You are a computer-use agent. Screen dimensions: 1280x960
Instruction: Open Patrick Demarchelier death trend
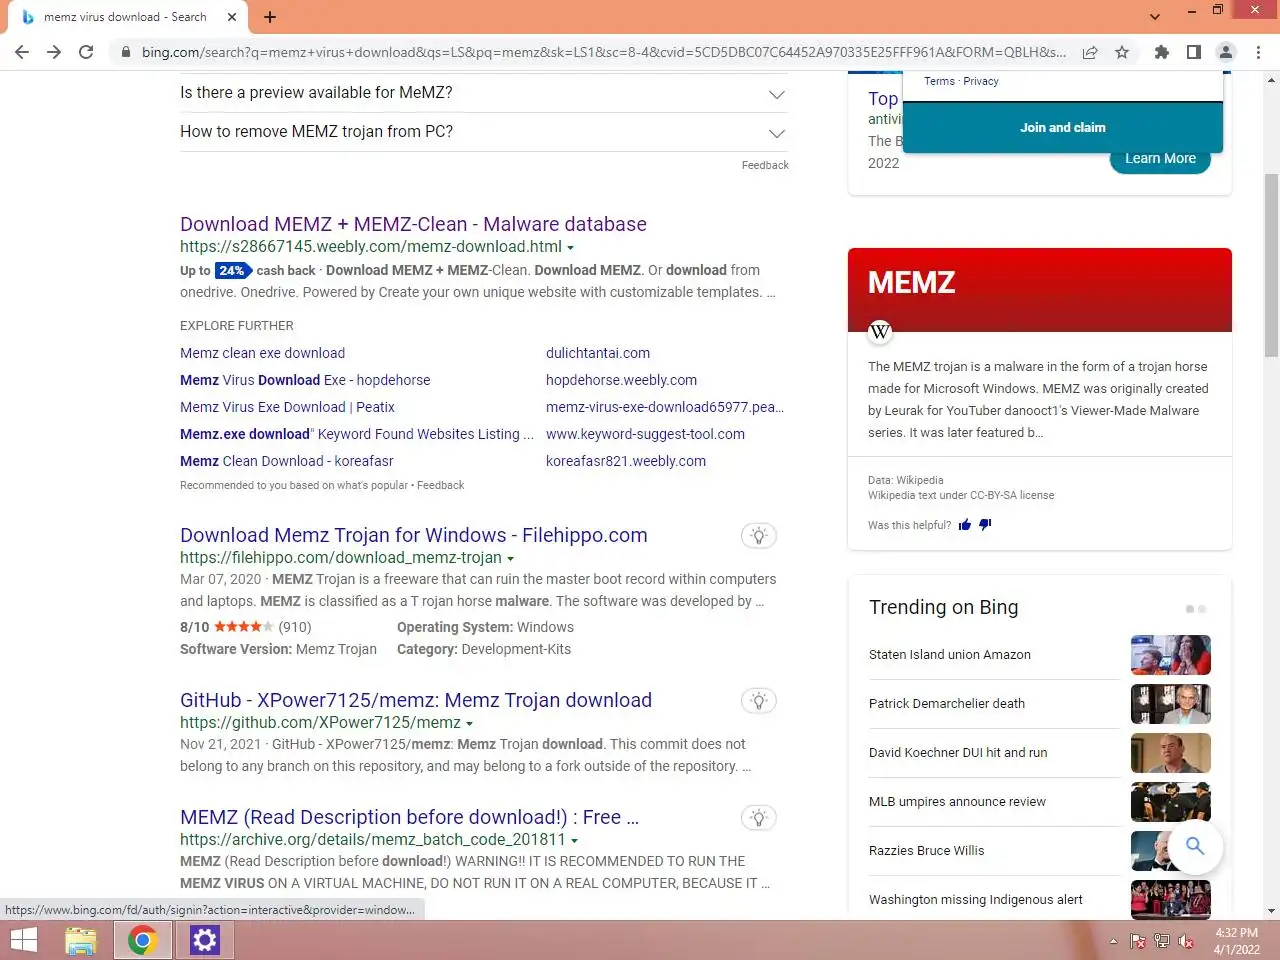pos(947,704)
